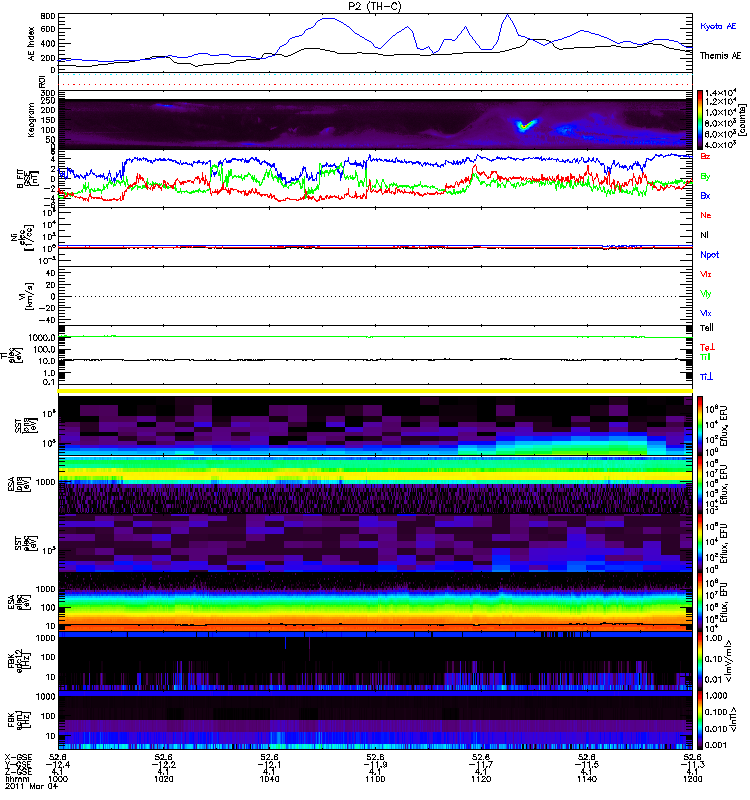Select the blue Bx legend label
This screenshot has height=800, width=750.
point(706,196)
